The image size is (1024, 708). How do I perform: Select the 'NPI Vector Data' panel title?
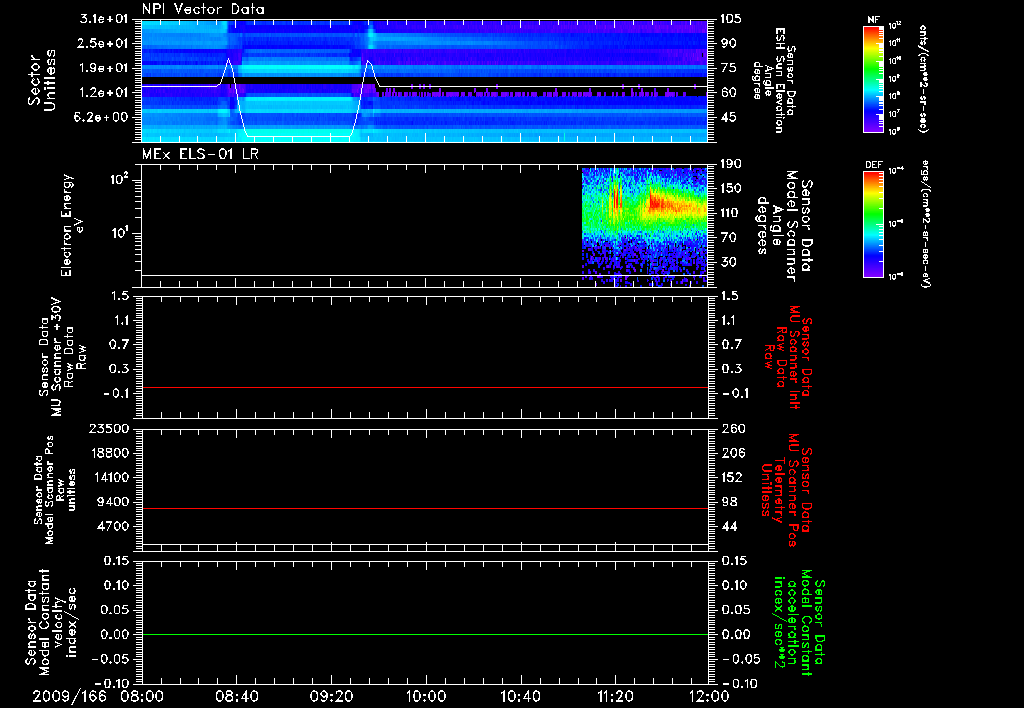pos(203,9)
